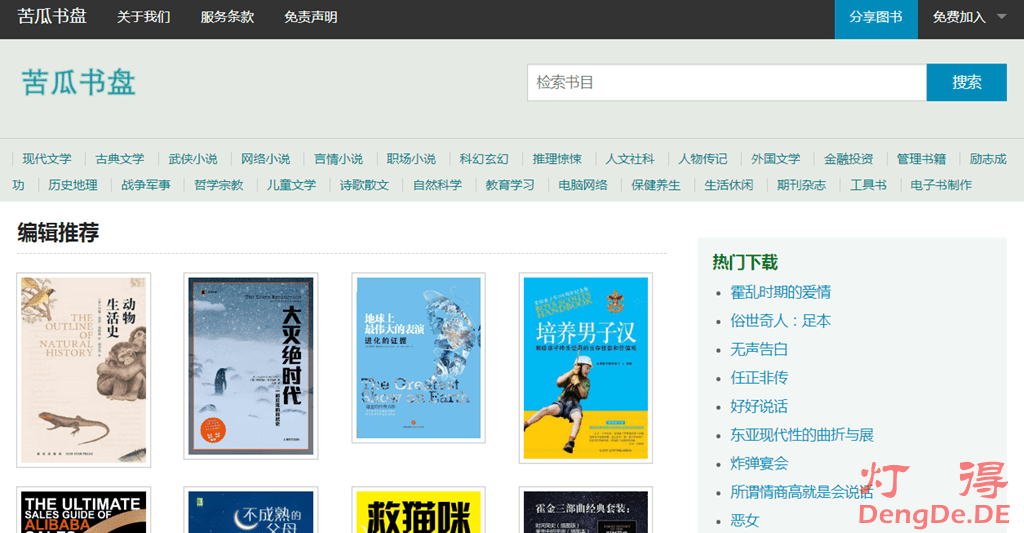Click the large 苦瓜书盘 site title
Image resolution: width=1024 pixels, height=533 pixels.
click(x=79, y=82)
